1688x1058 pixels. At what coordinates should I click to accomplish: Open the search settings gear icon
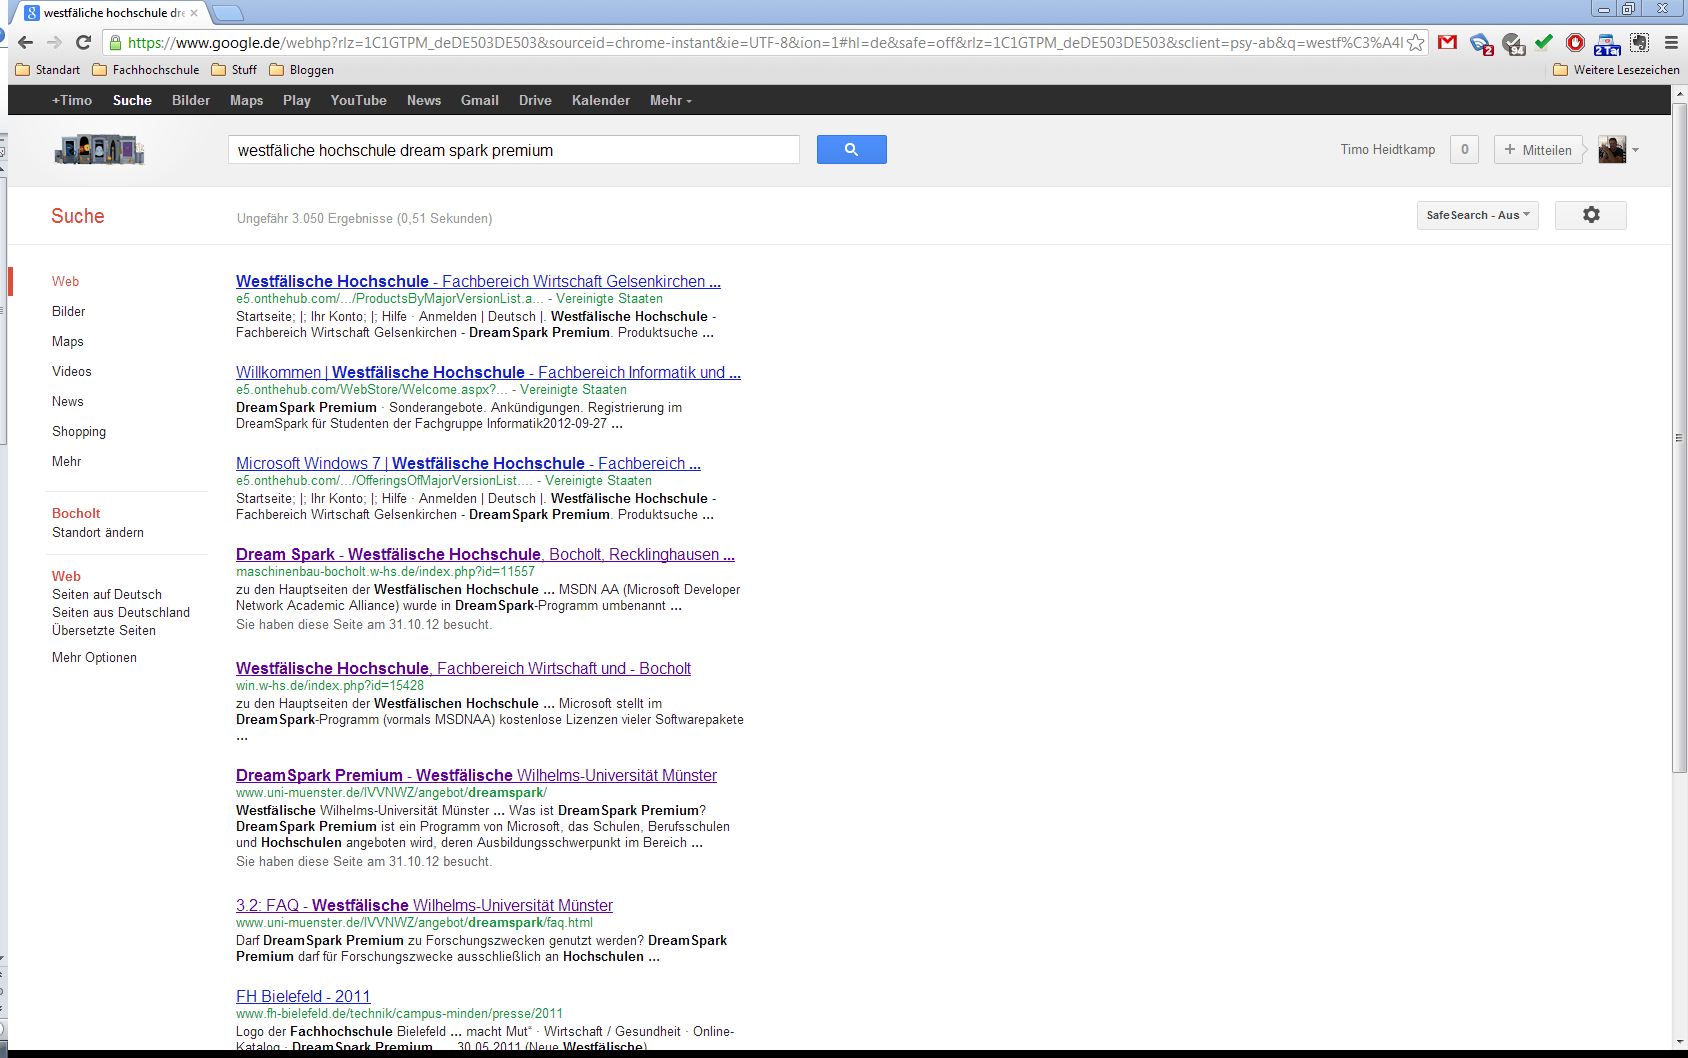click(x=1590, y=215)
